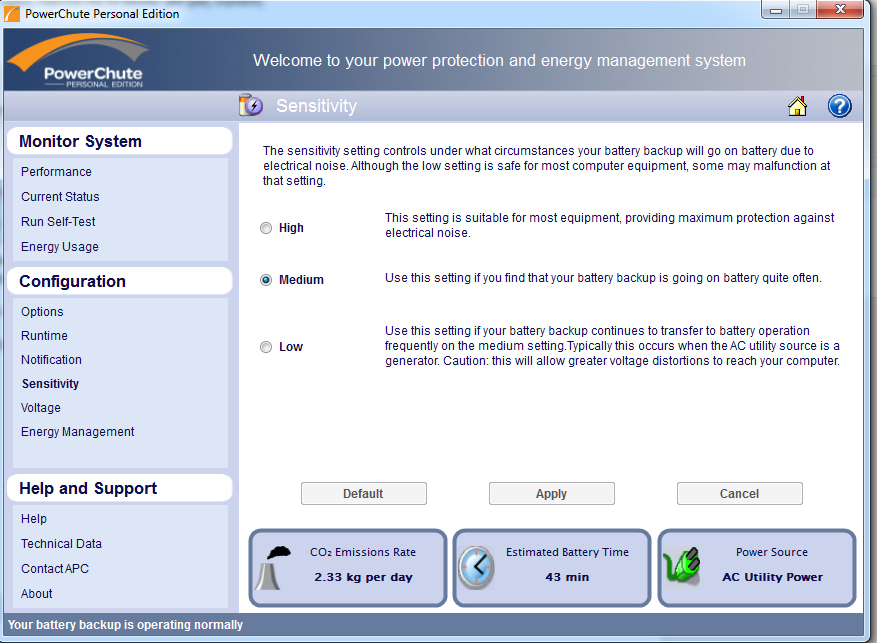
Task: Click the 'Estimated Battery Time' label
Action: pos(568,552)
